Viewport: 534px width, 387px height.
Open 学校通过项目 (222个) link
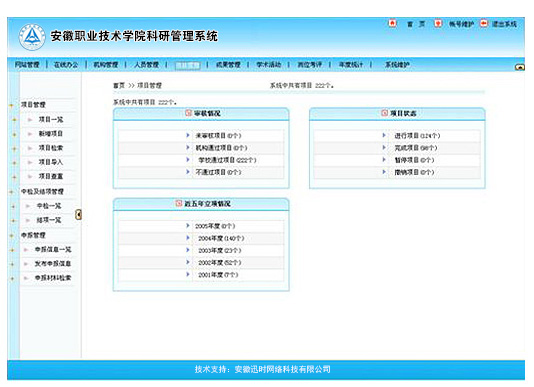pyautogui.click(x=227, y=160)
